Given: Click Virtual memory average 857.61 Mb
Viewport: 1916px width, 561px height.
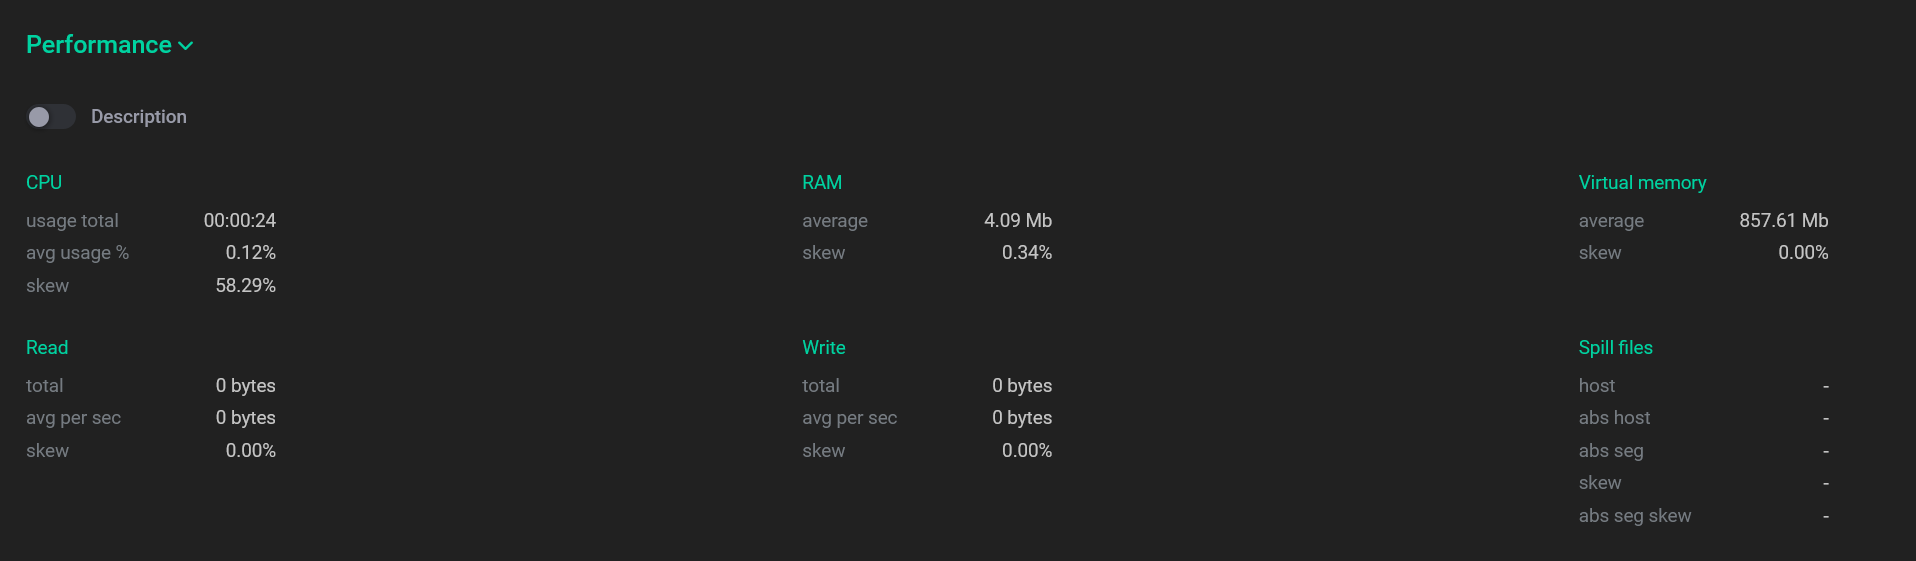Looking at the screenshot, I should (x=1783, y=221).
